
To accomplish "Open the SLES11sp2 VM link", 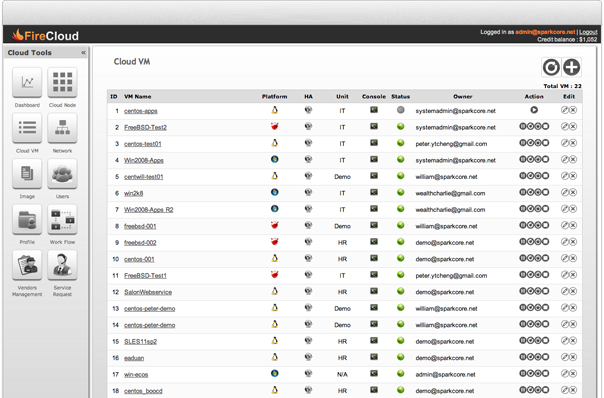I will (140, 342).
